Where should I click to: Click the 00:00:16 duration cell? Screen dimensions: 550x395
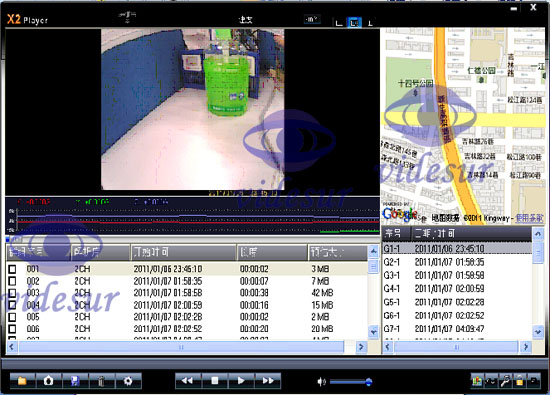(254, 305)
